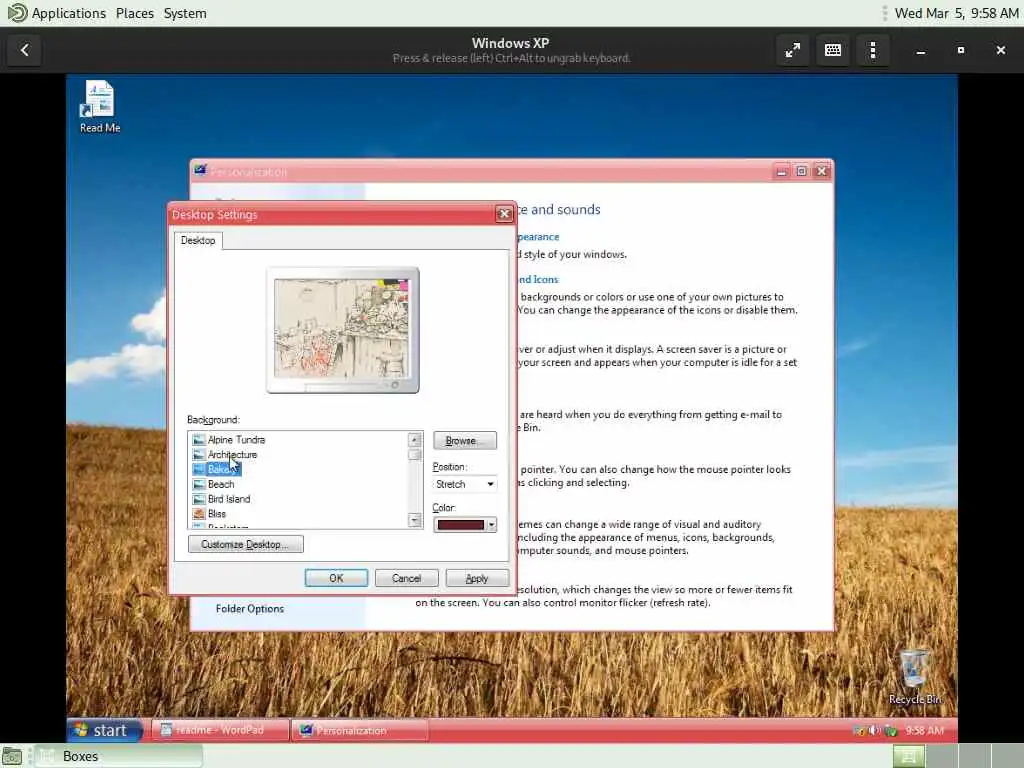Open the Boxes keyboard shortcuts icon
Viewport: 1024px width, 768px height.
tap(833, 50)
